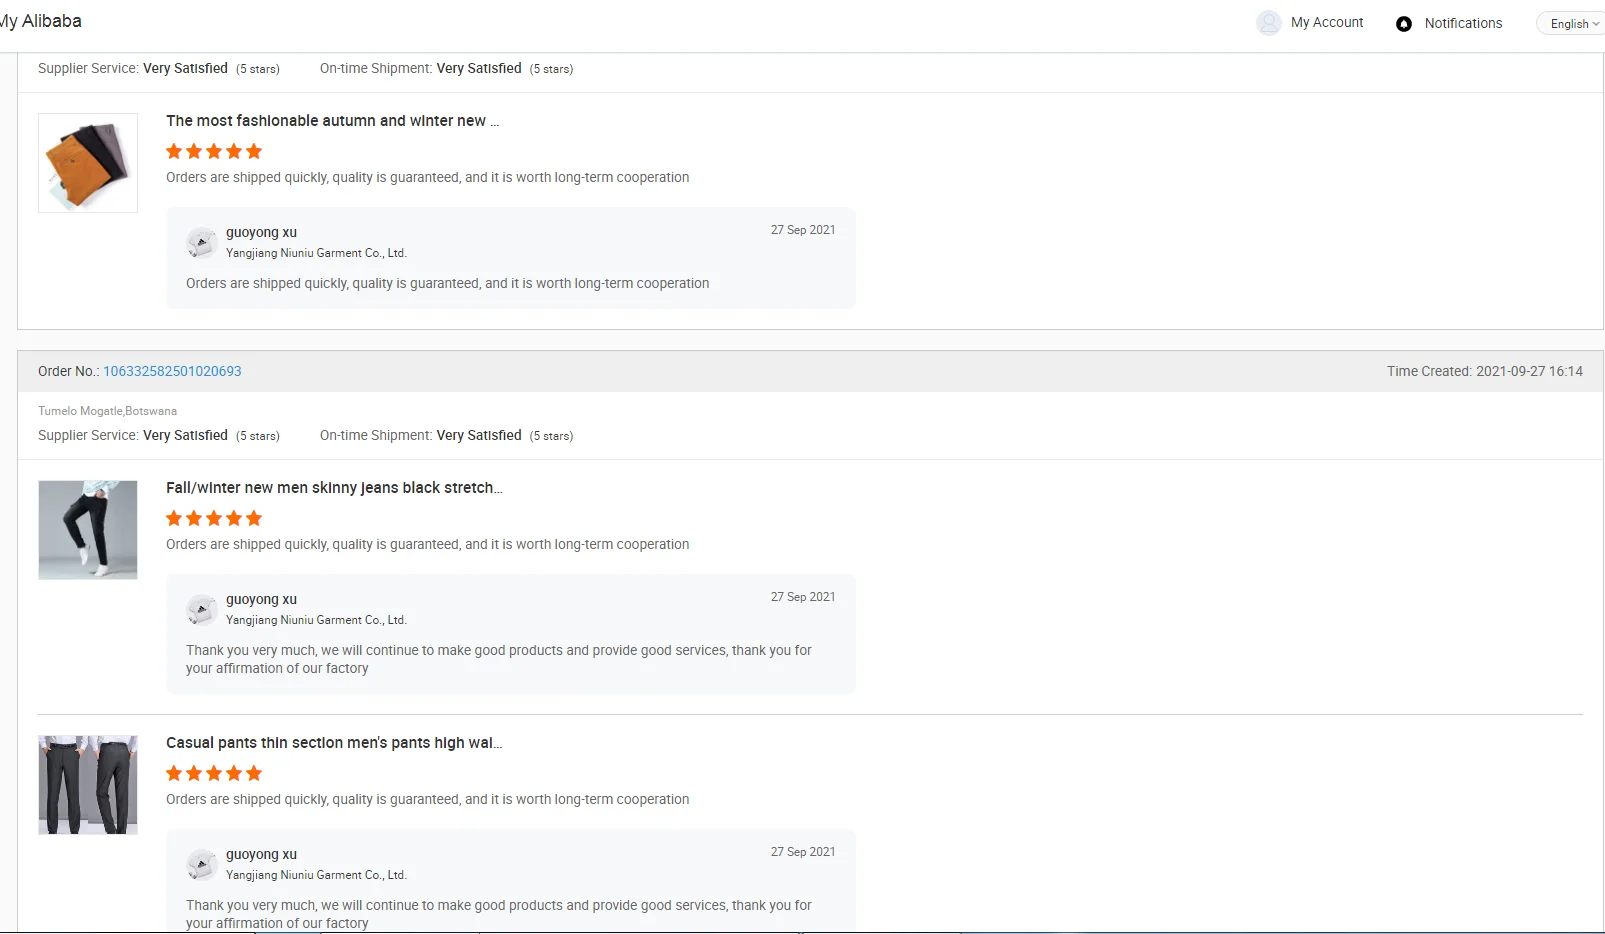Click star rating under skinny jeans review

pyautogui.click(x=214, y=518)
